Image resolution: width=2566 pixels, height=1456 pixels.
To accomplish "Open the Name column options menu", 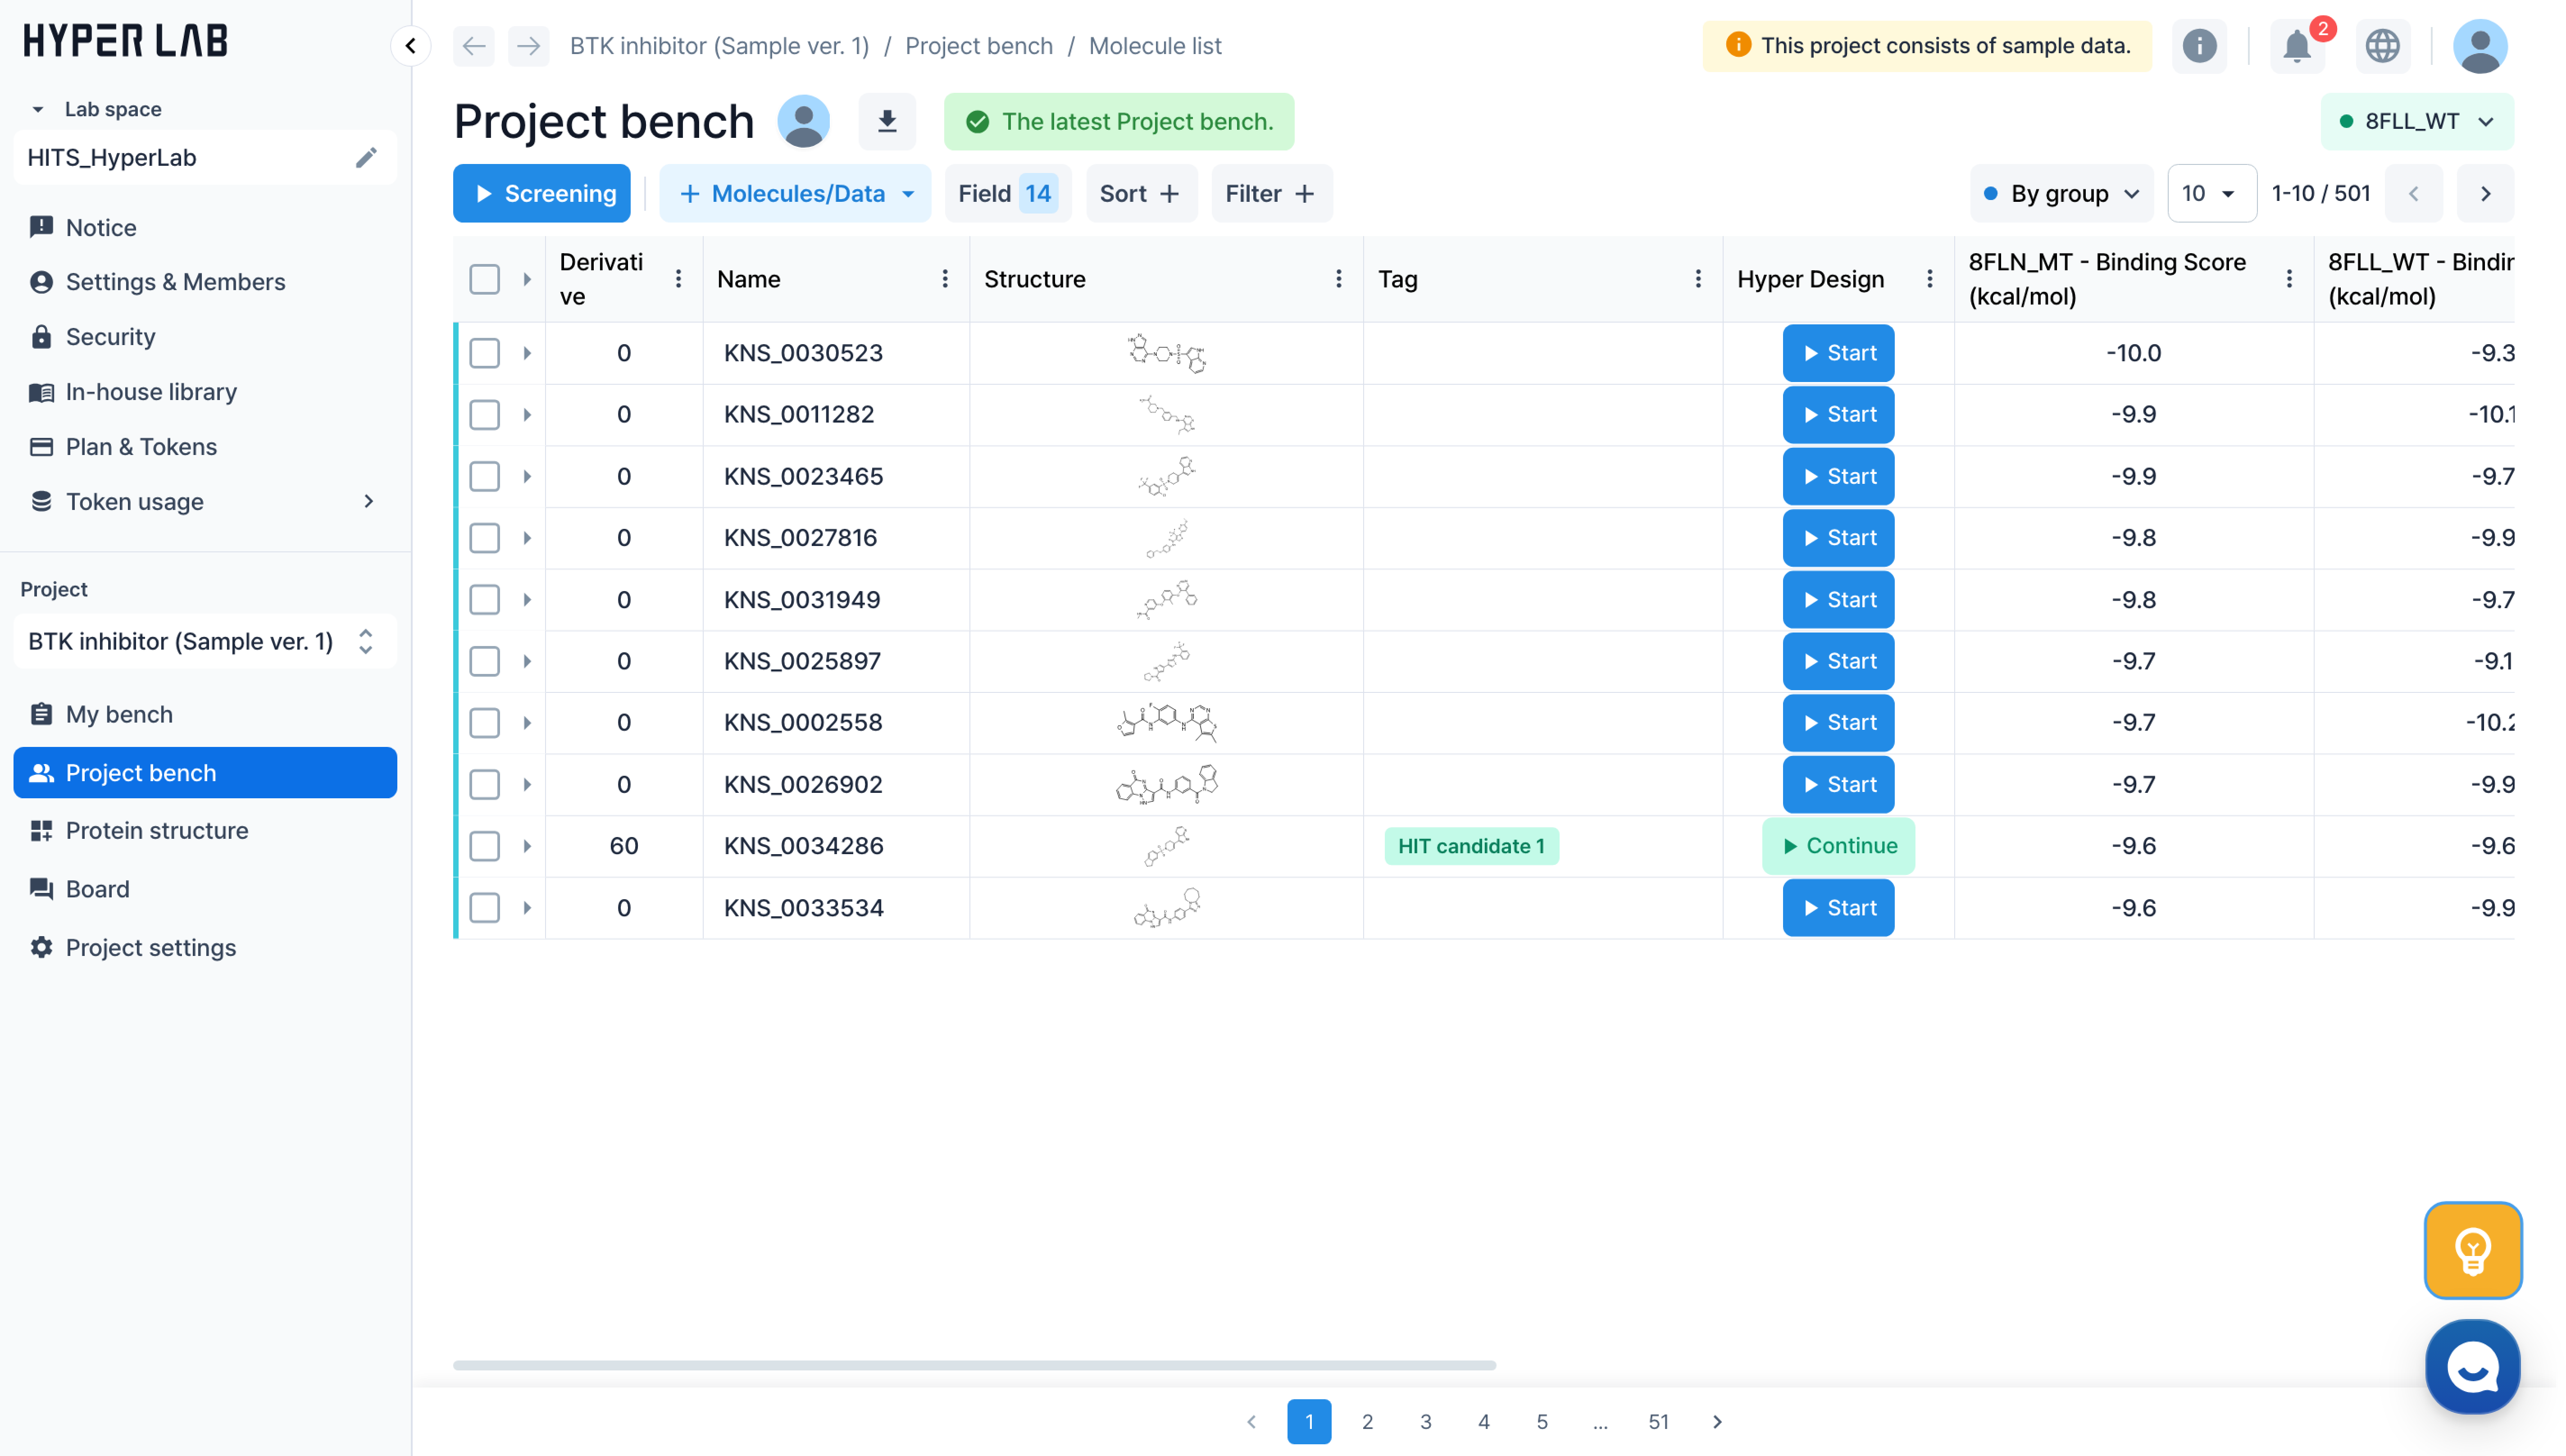I will pyautogui.click(x=944, y=279).
